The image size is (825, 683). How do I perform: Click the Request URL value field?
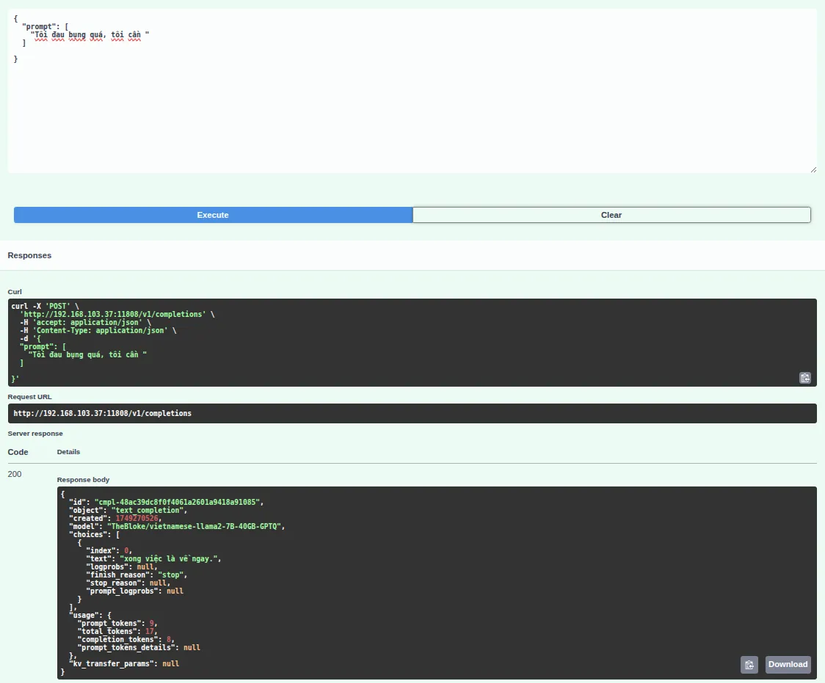[412, 413]
